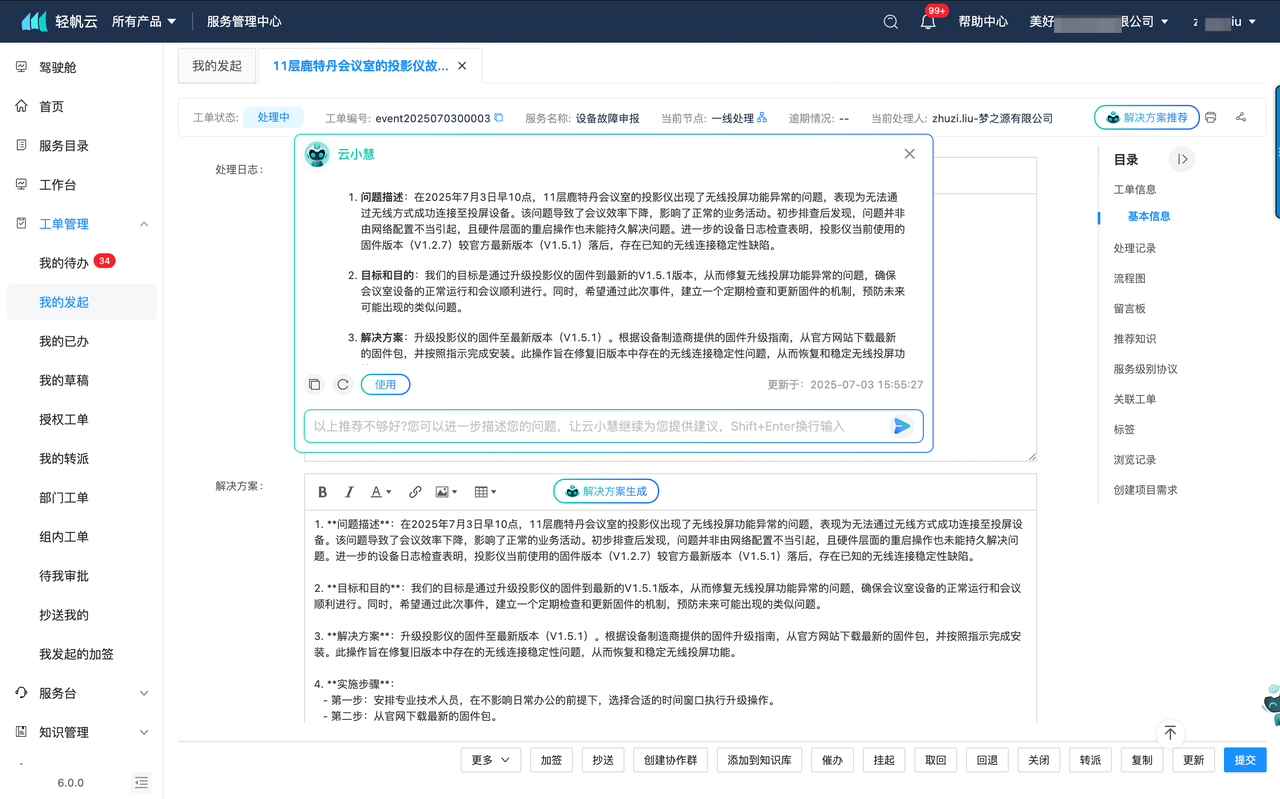The height and width of the screenshot is (799, 1280).
Task: Collapse the 目录 panel with arrow icon
Action: click(1181, 159)
